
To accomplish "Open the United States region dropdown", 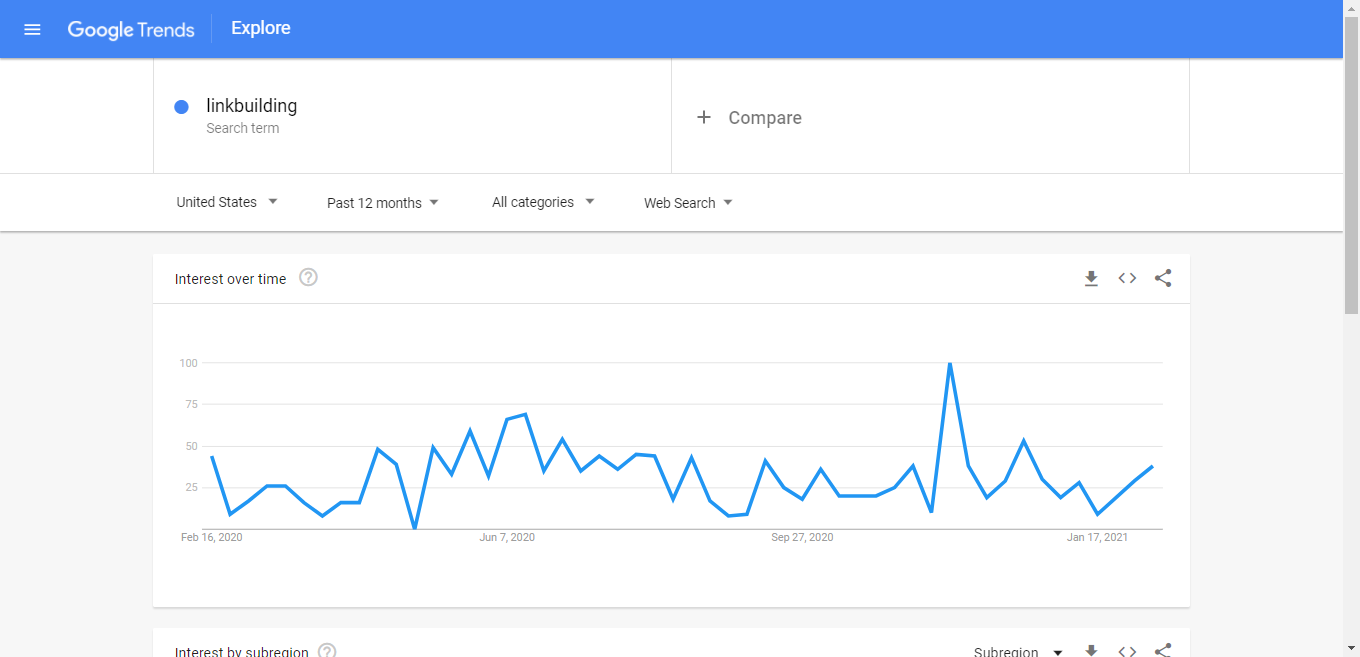I will pos(227,202).
